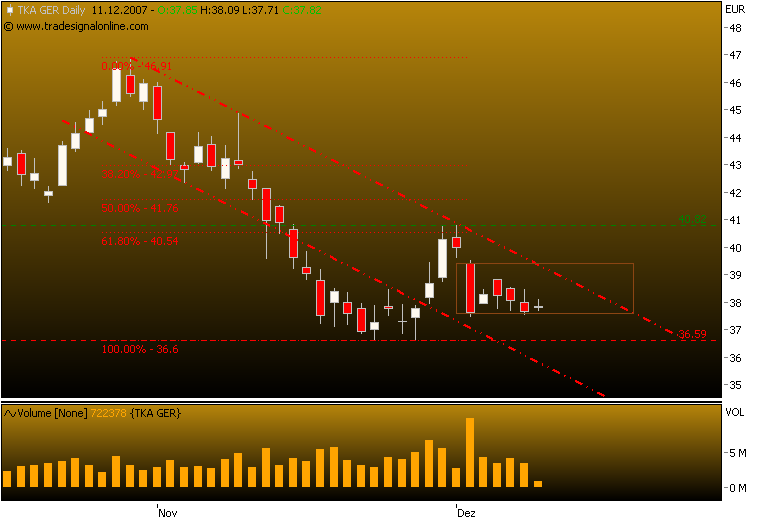Image resolution: width=769 pixels, height=520 pixels.
Task: Click the close price C:37.82
Action: pyautogui.click(x=302, y=10)
